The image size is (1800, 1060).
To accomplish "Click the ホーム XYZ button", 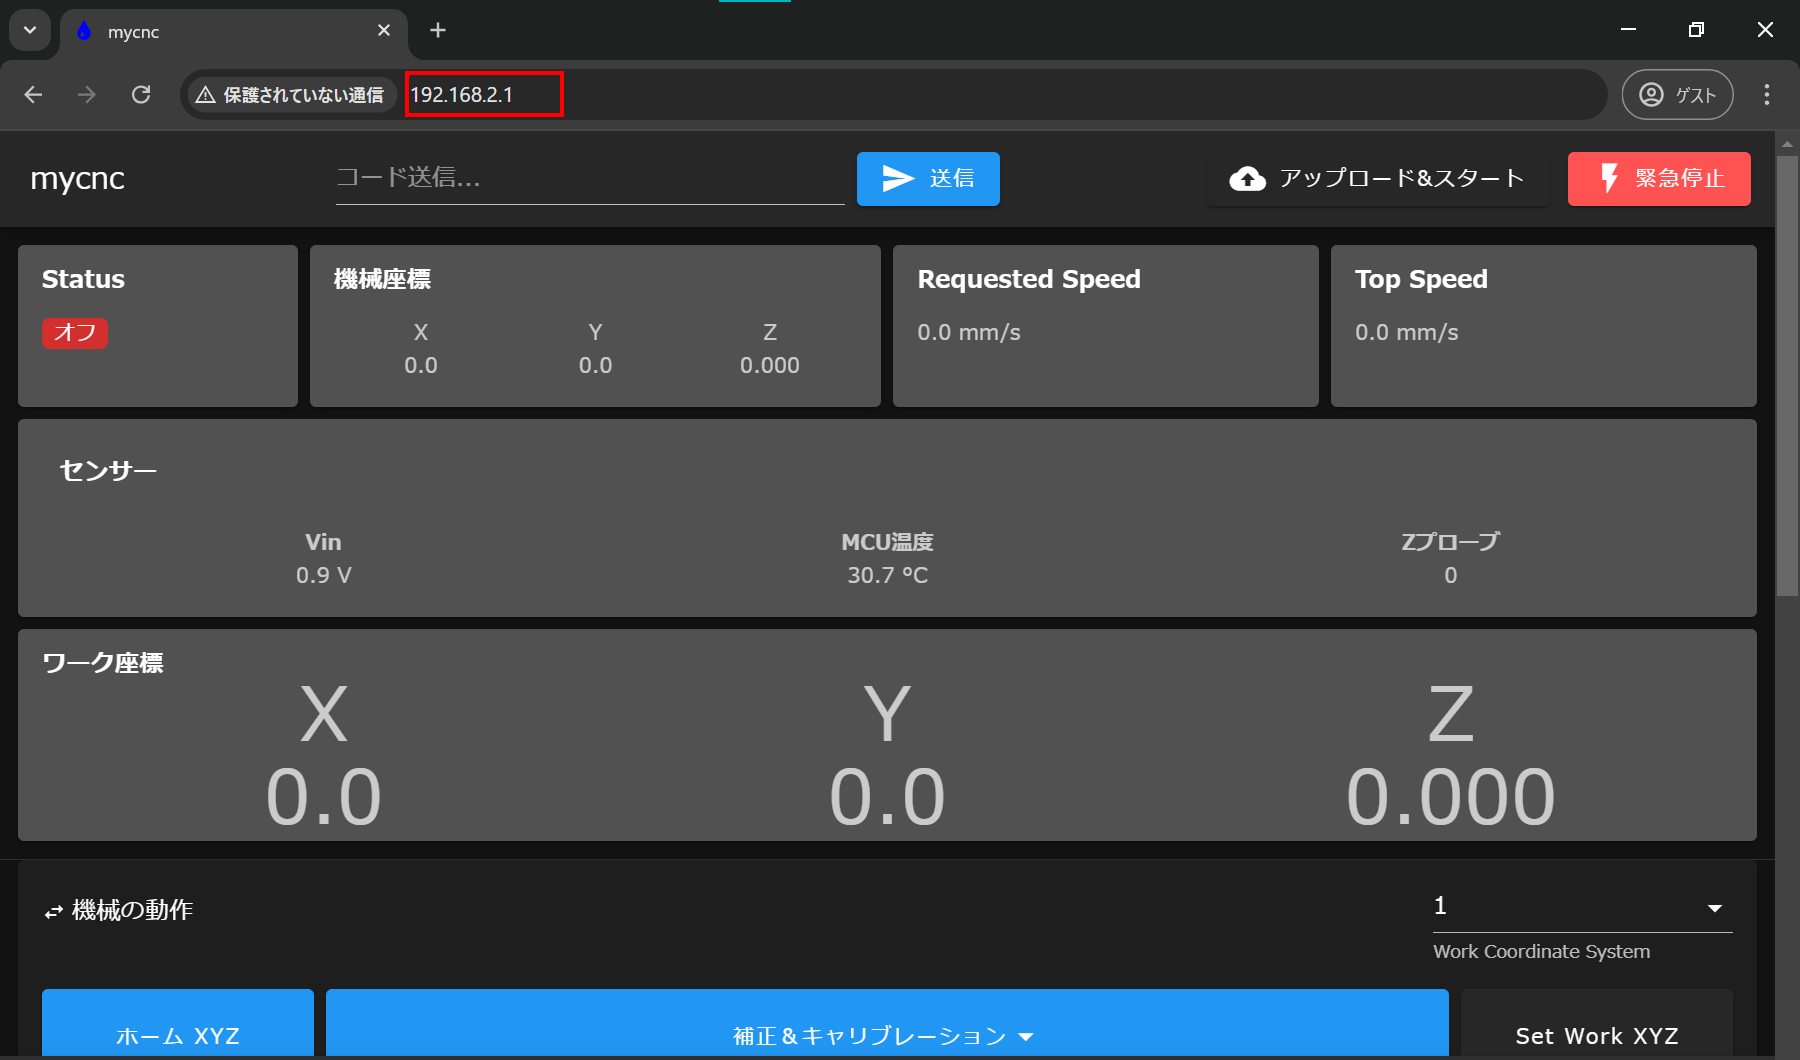I will tap(178, 1024).
